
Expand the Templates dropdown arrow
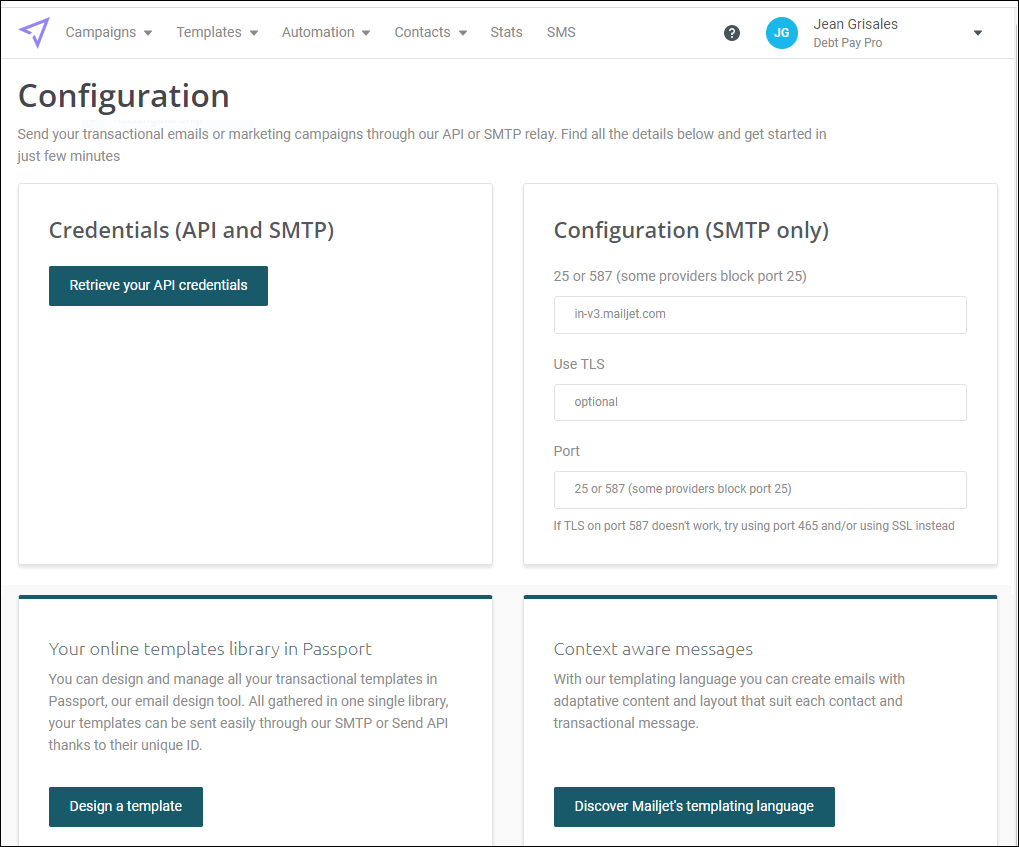click(253, 33)
